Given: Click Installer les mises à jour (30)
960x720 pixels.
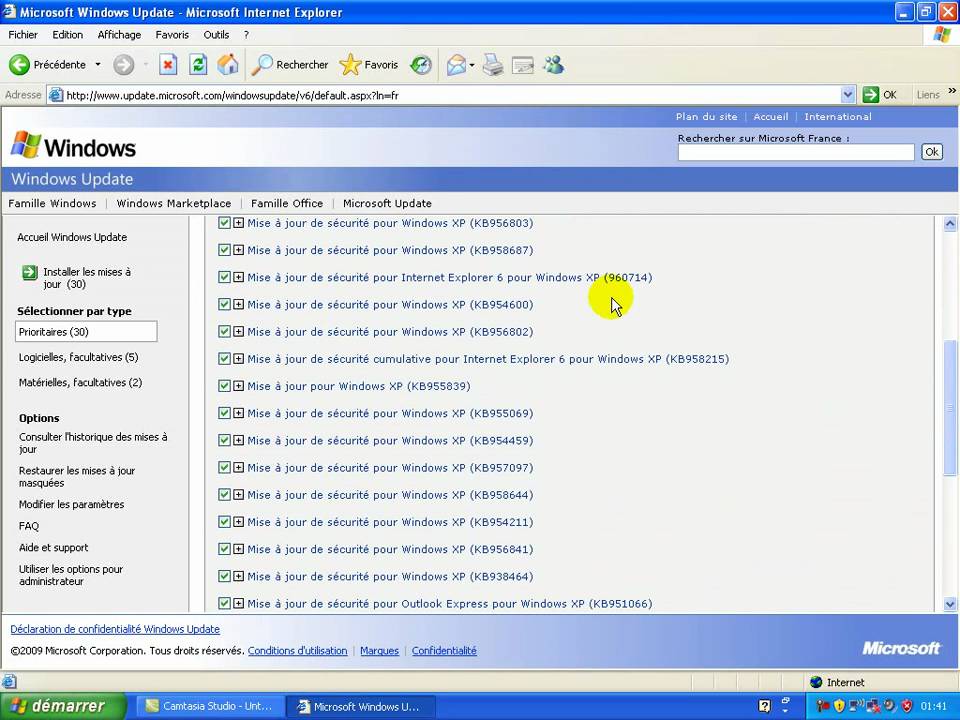Looking at the screenshot, I should pos(87,278).
